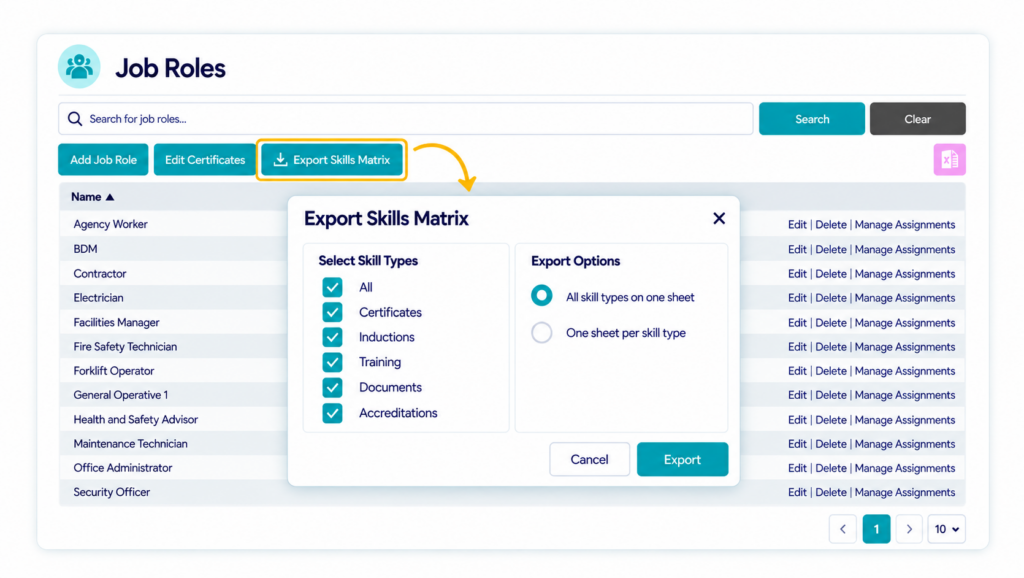1024x578 pixels.
Task: Delete the Electrician role
Action: (x=831, y=298)
